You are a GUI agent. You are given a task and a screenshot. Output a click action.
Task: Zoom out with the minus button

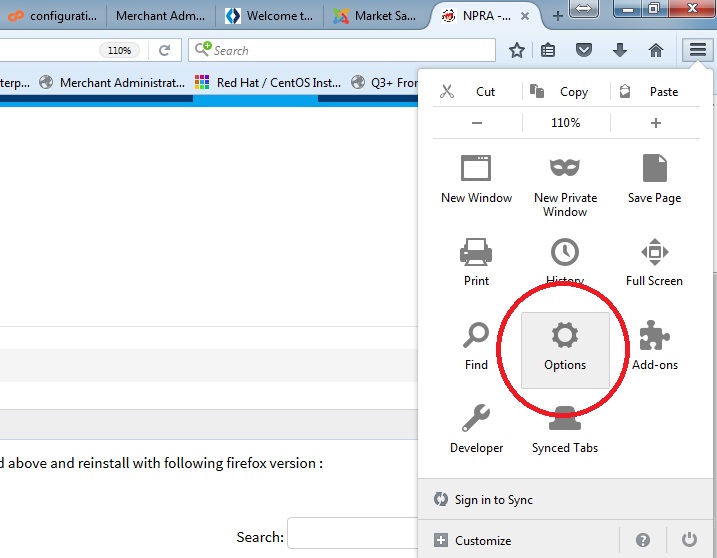(x=477, y=123)
